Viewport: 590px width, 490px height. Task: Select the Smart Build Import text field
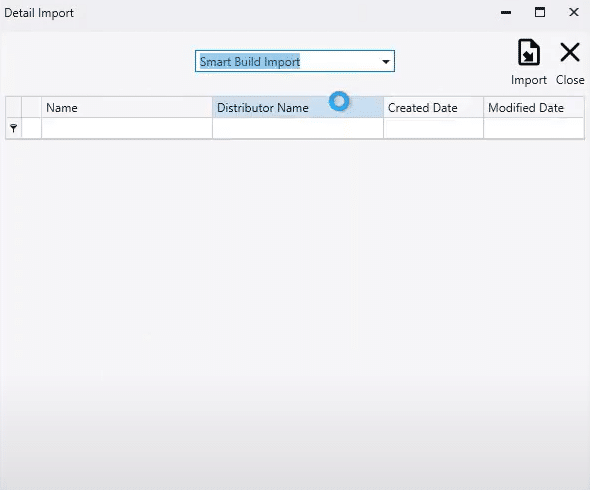(x=287, y=61)
